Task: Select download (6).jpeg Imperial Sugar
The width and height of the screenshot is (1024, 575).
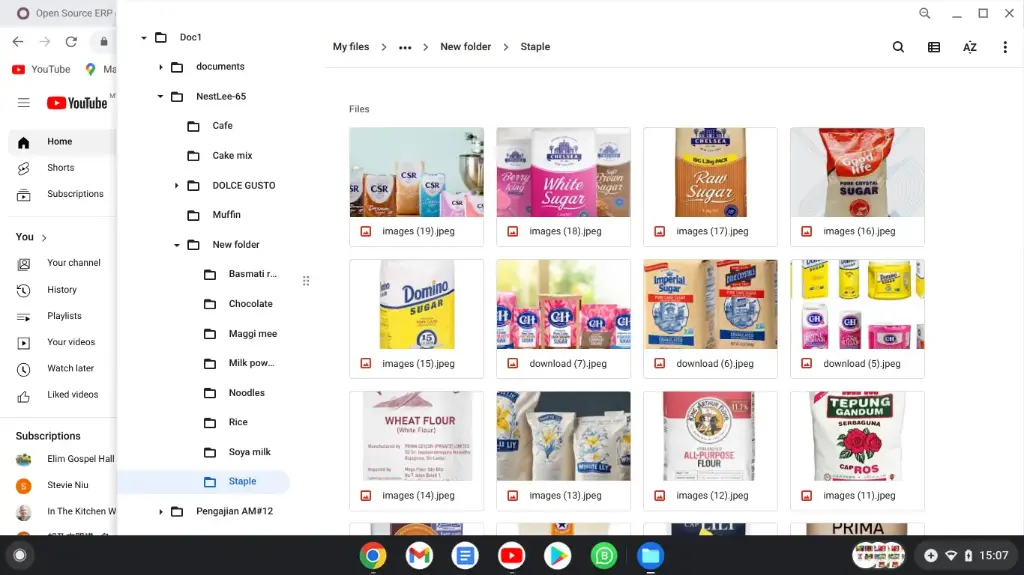Action: click(x=711, y=319)
